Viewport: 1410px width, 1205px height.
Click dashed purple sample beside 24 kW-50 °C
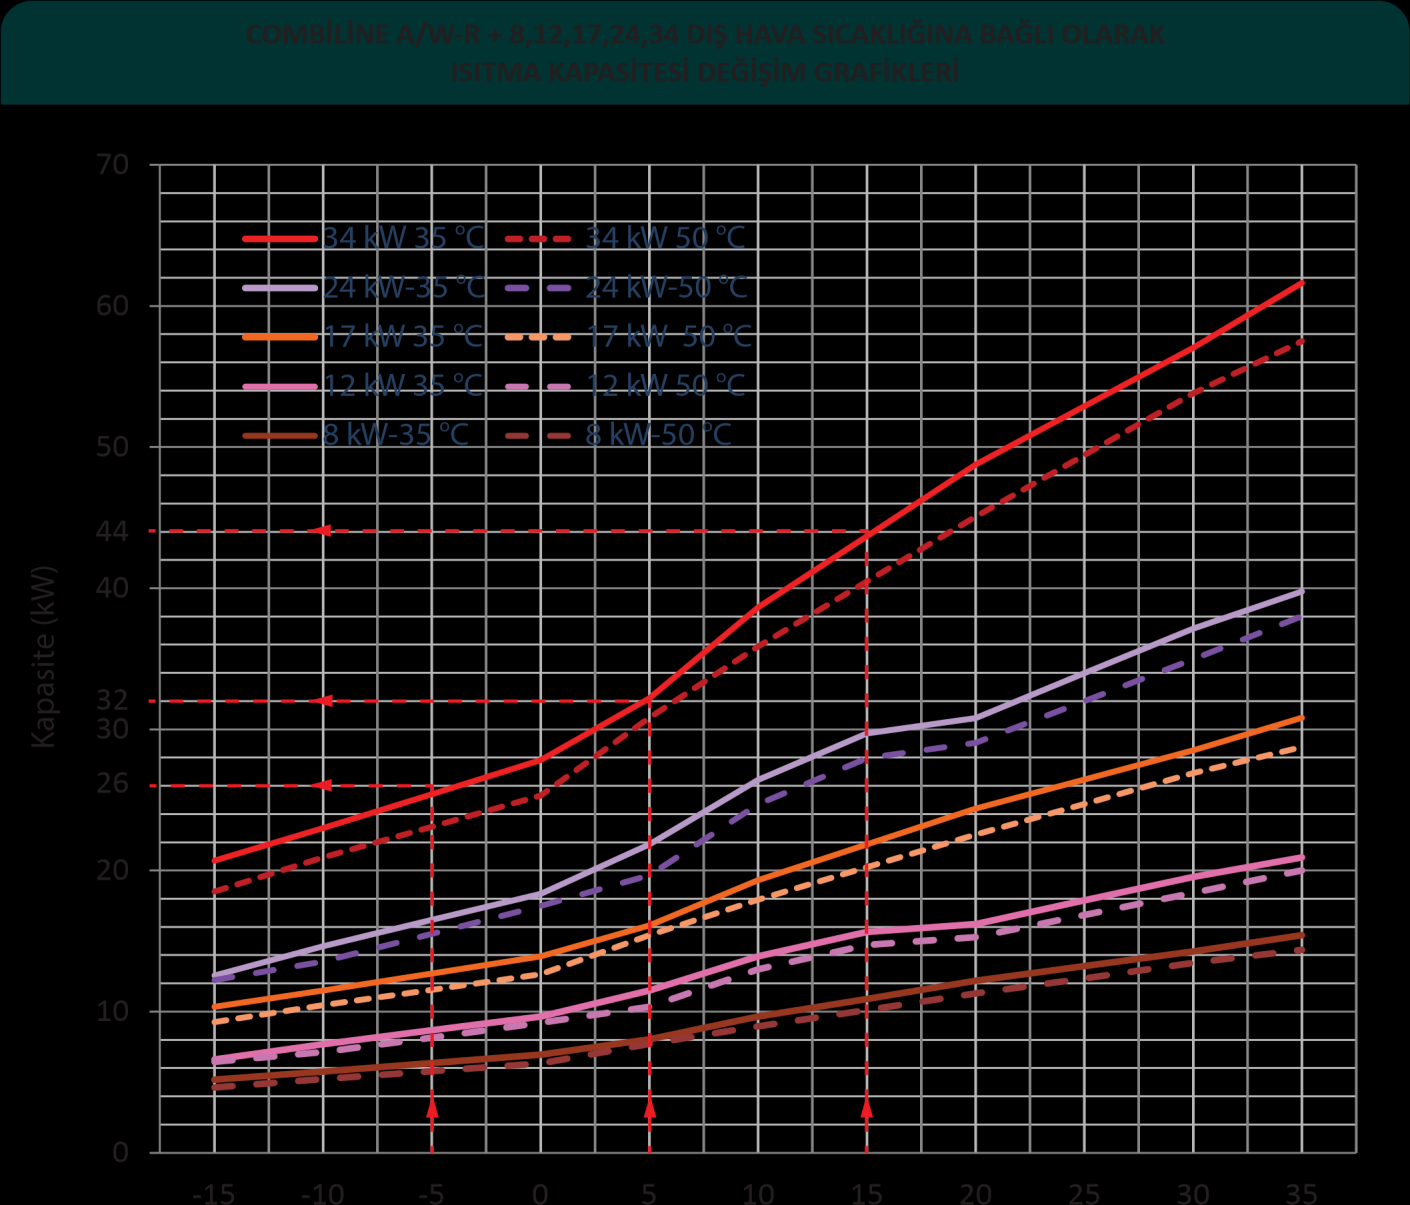[539, 287]
